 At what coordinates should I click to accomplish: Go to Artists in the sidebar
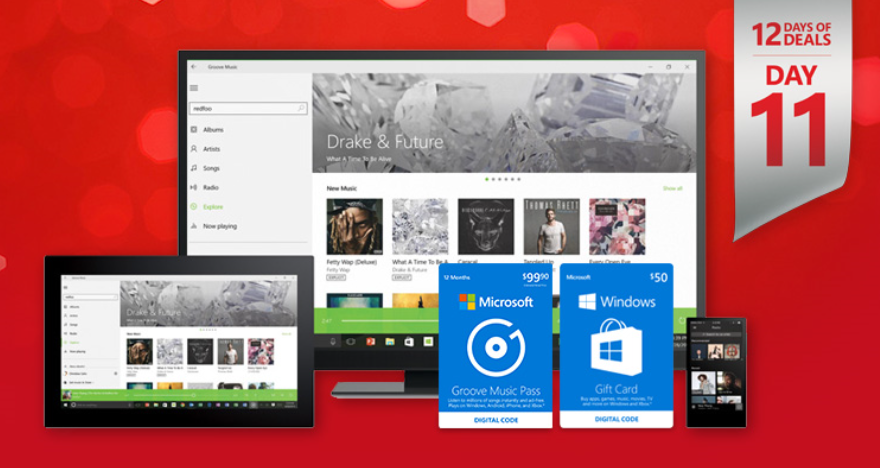212,149
